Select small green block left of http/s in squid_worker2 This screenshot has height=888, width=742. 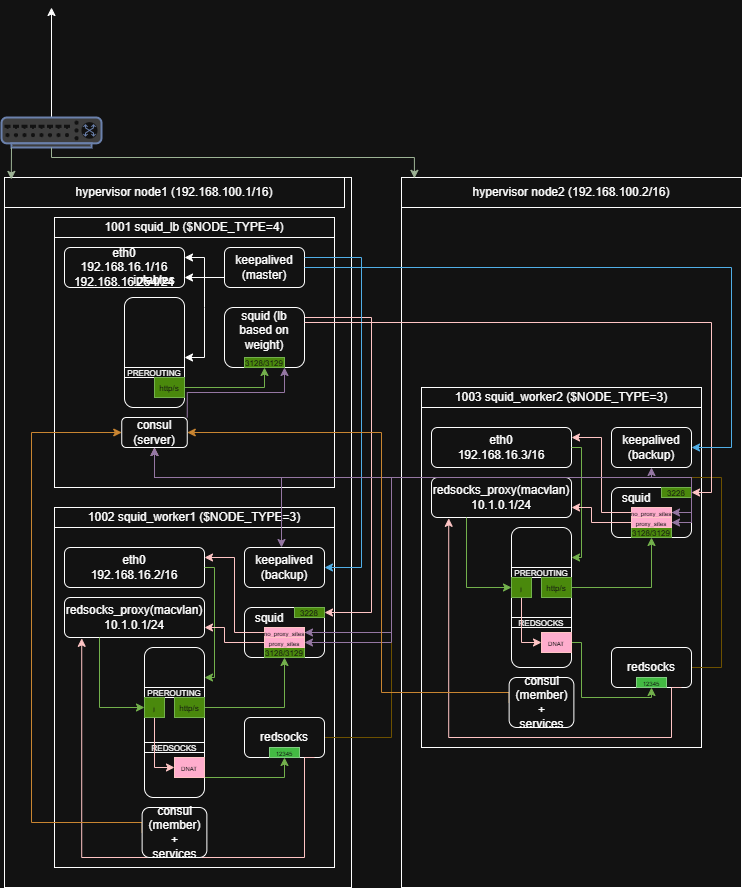(521, 588)
